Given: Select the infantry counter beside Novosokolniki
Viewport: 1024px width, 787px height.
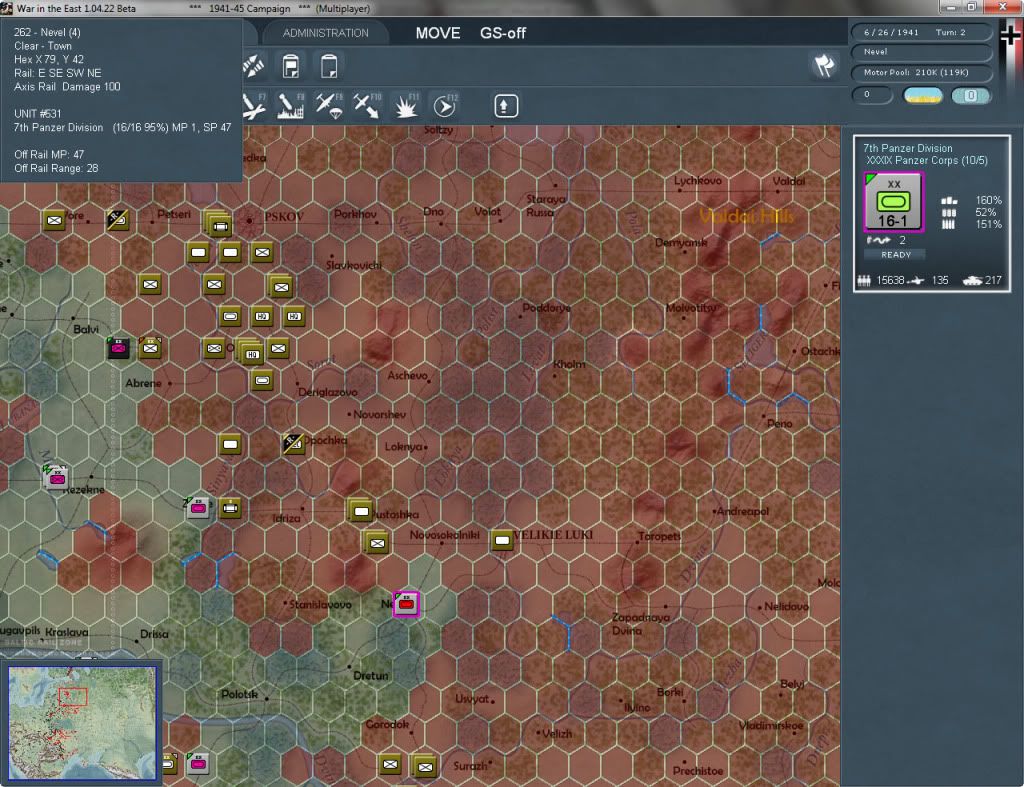Looking at the screenshot, I should tap(377, 543).
